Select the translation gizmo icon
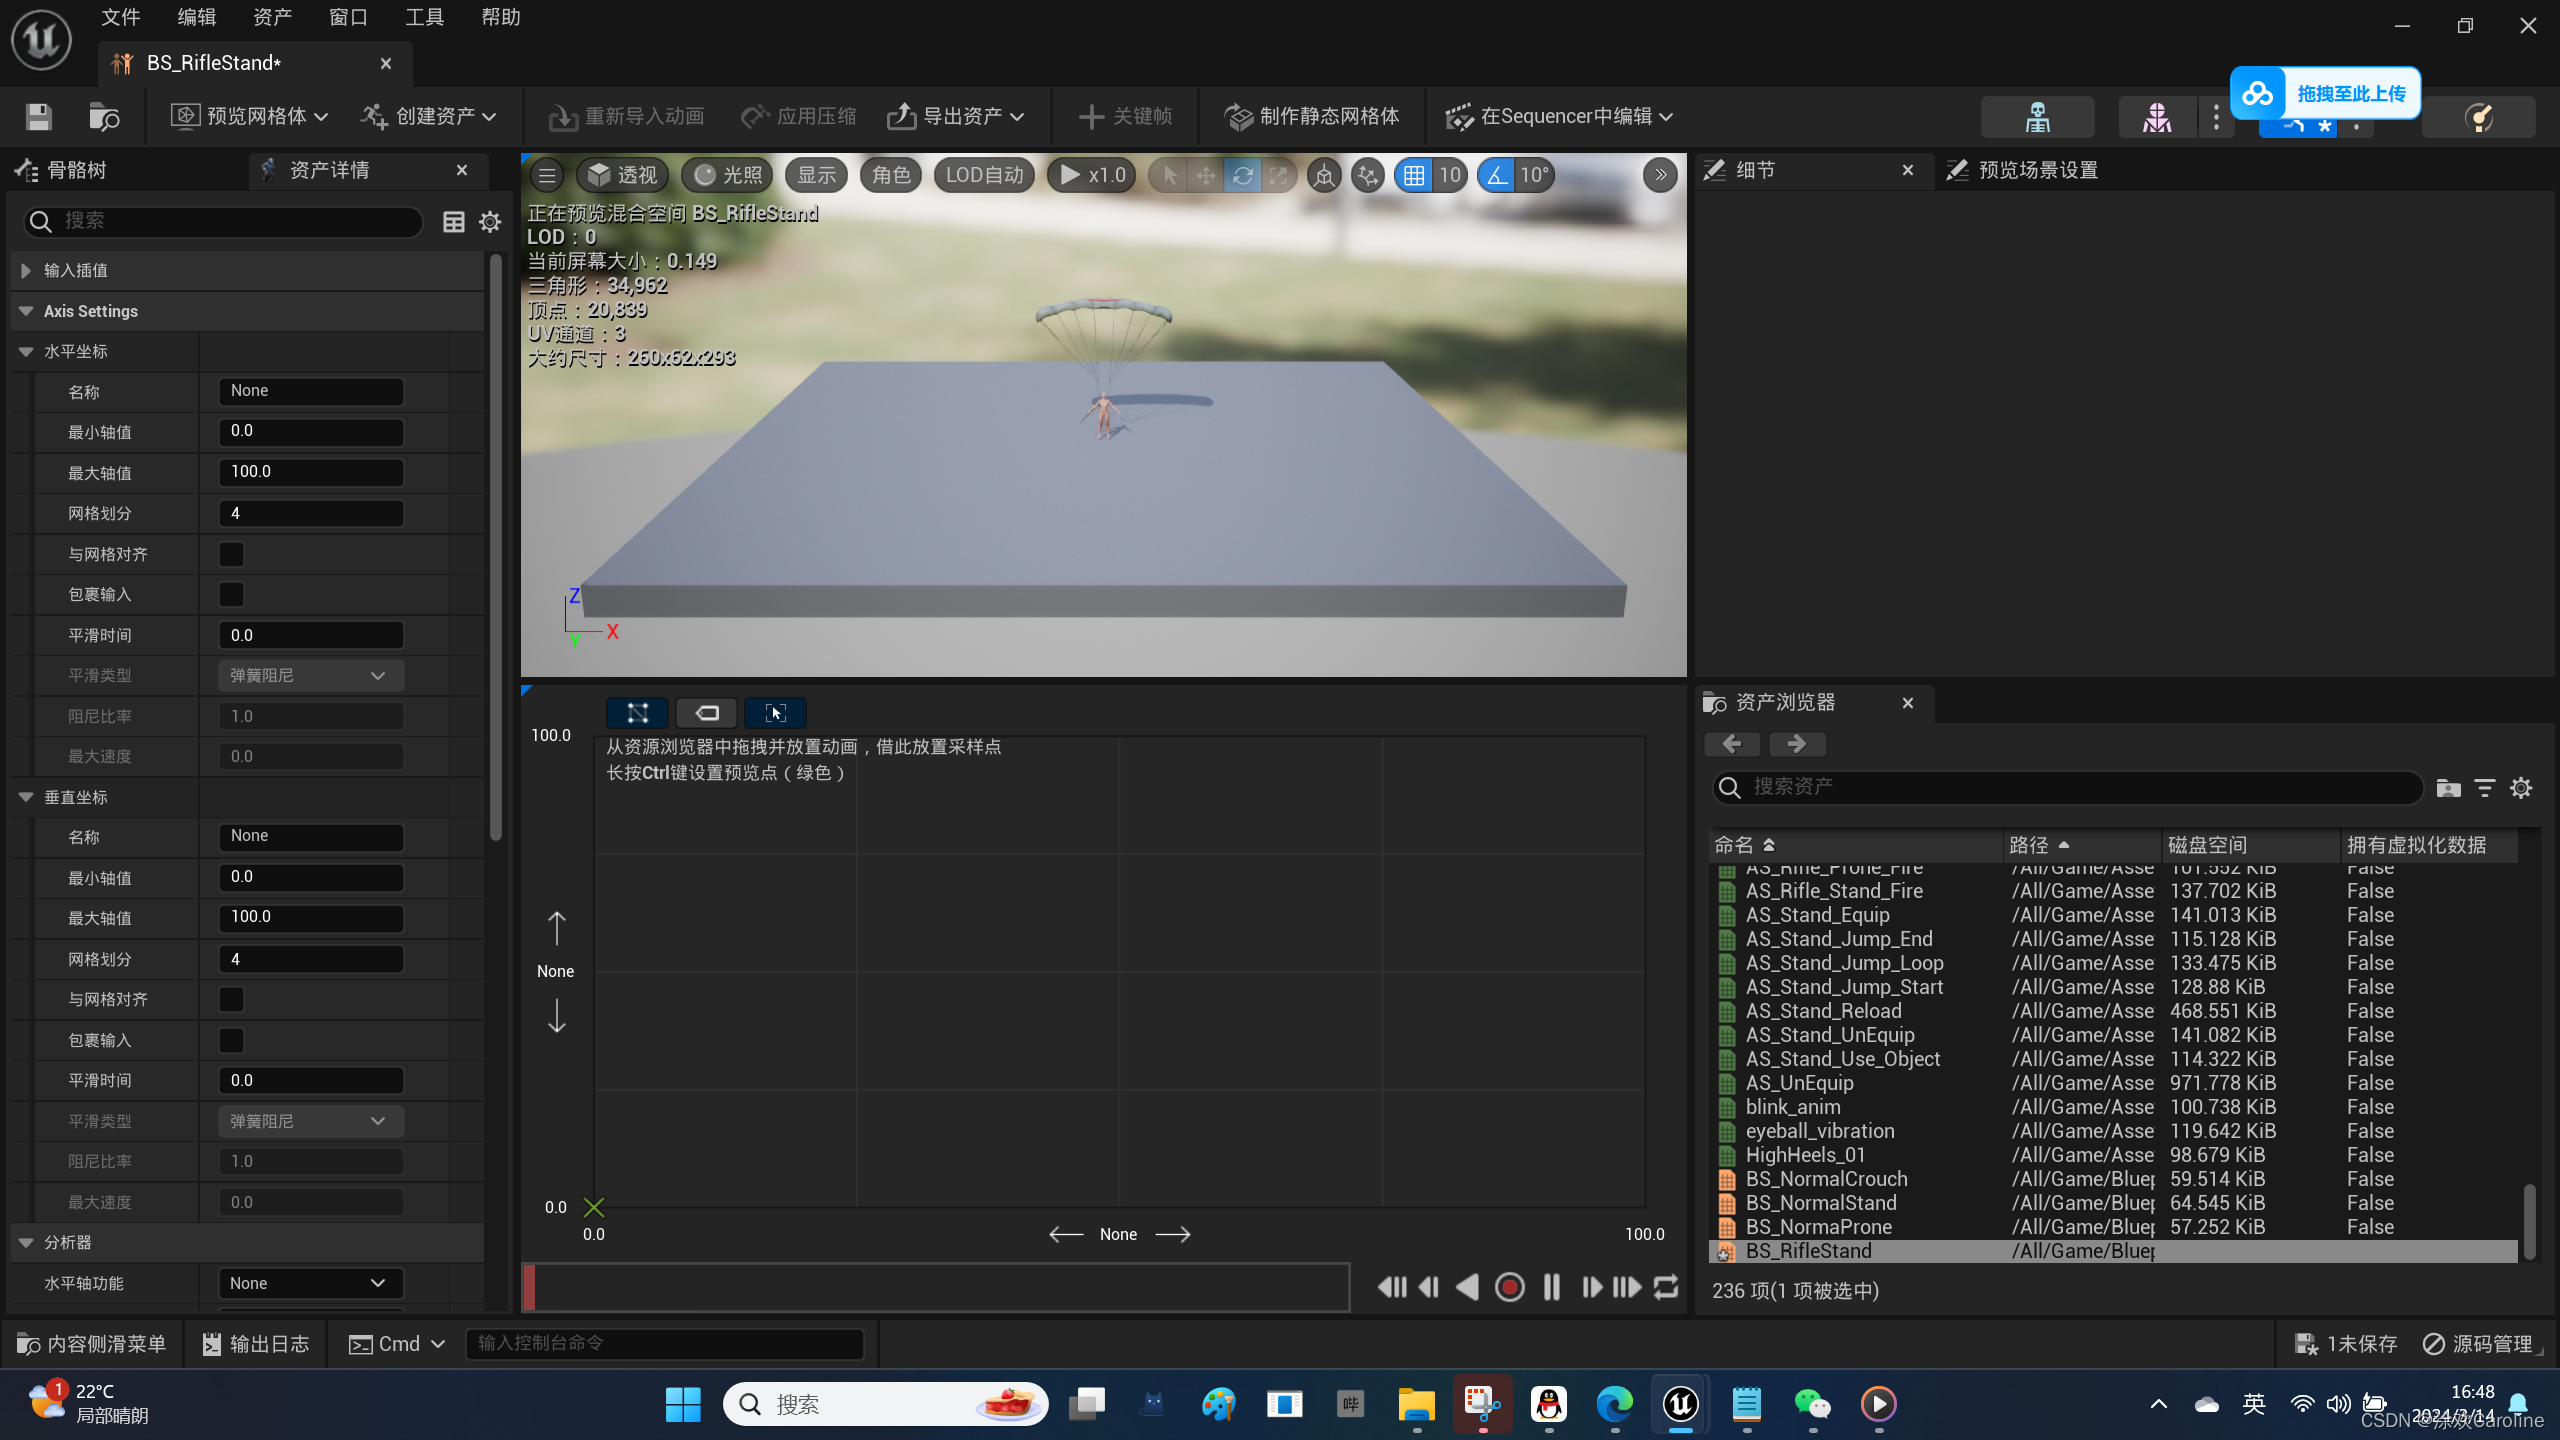Screen dimensions: 2560x1440 [1203, 174]
